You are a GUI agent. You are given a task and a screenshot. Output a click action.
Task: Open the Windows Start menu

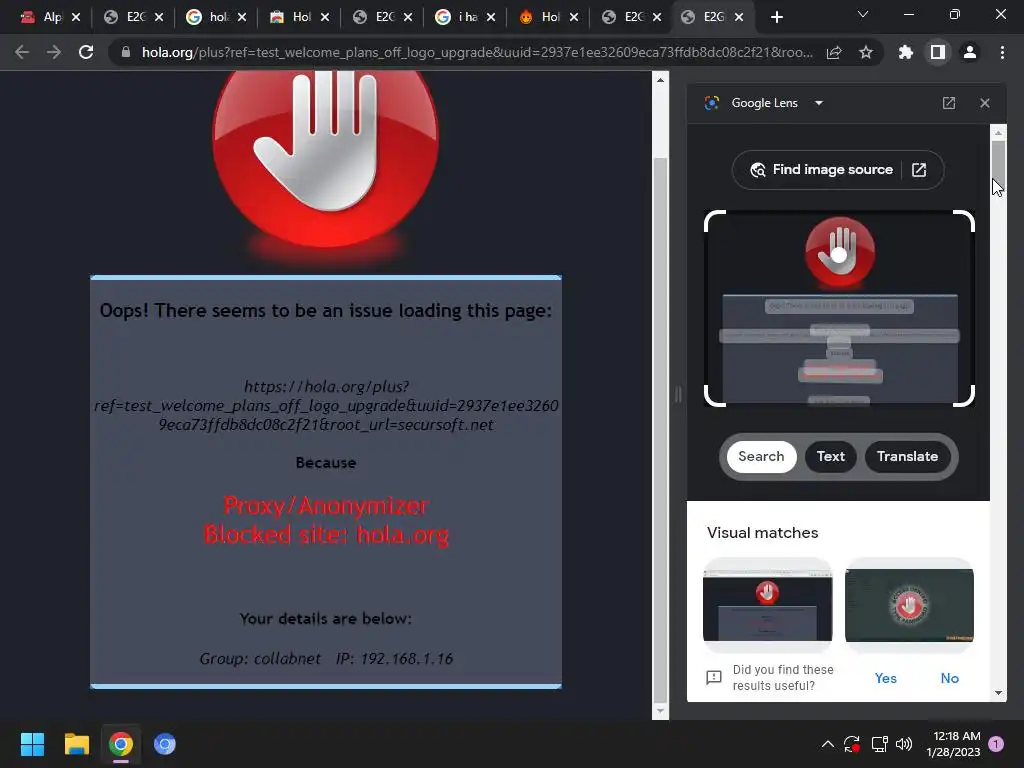[x=32, y=744]
